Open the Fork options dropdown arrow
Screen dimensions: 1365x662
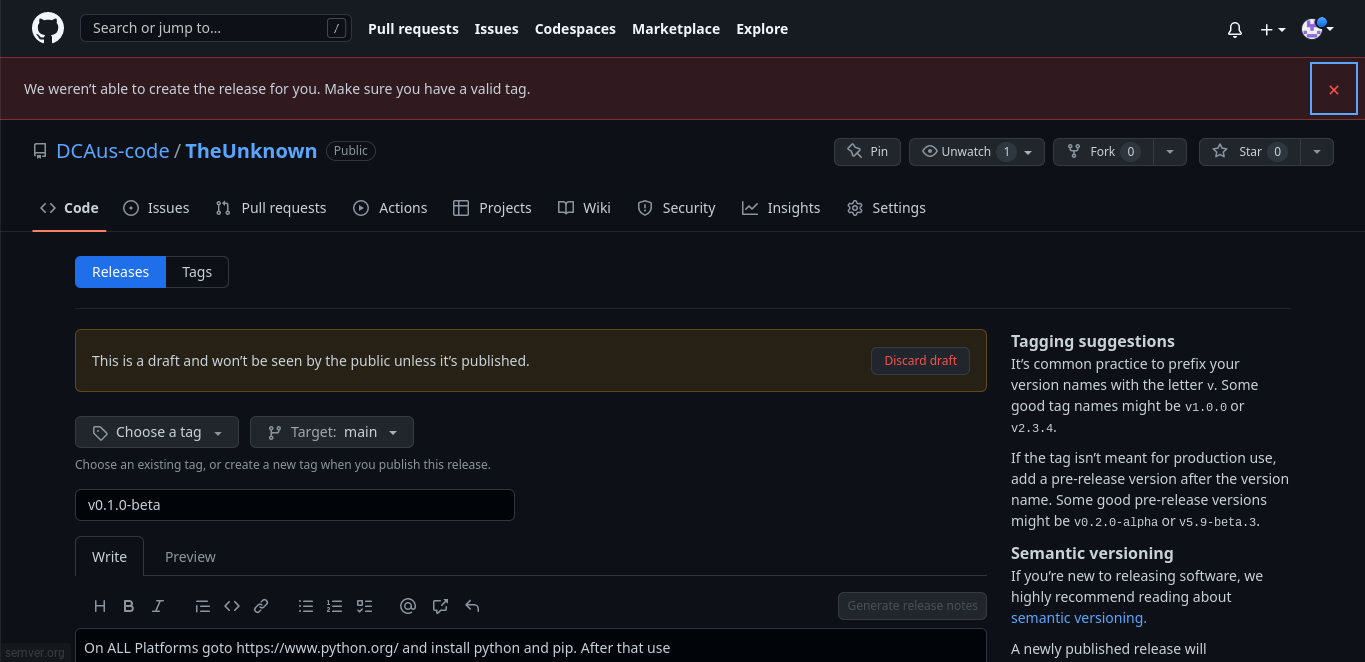pyautogui.click(x=1170, y=152)
